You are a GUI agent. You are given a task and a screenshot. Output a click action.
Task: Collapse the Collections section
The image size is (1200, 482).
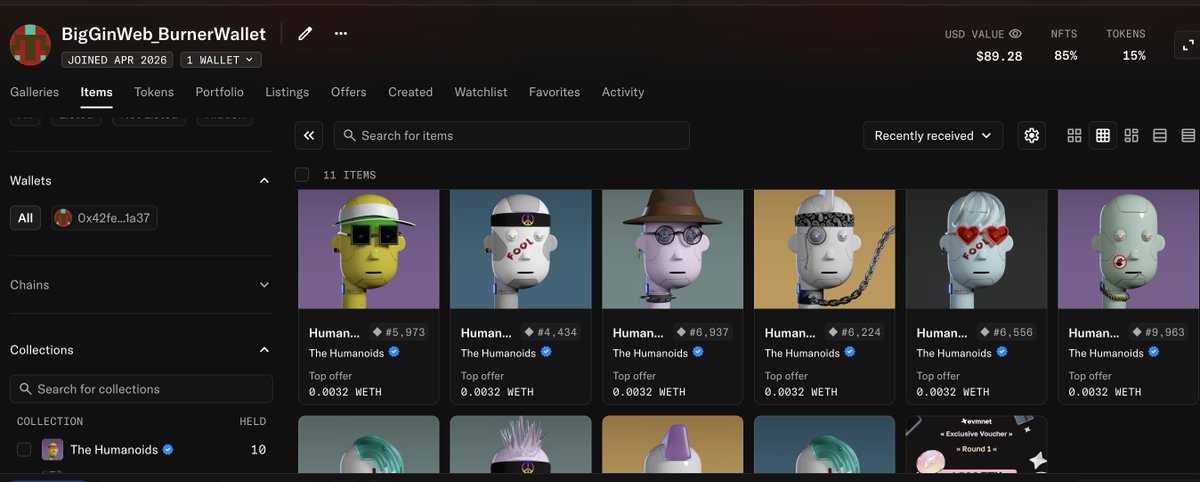click(x=264, y=350)
